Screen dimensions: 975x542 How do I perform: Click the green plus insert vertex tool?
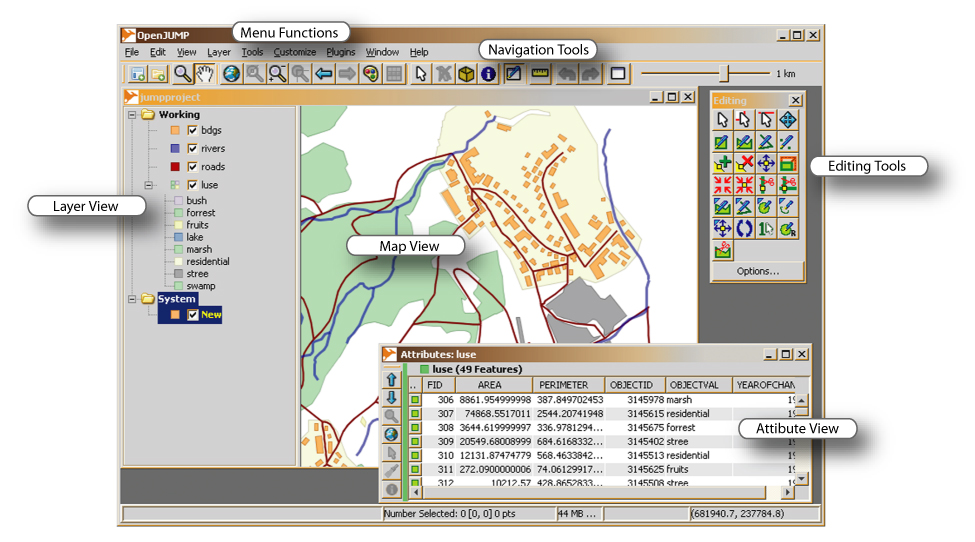(x=722, y=163)
